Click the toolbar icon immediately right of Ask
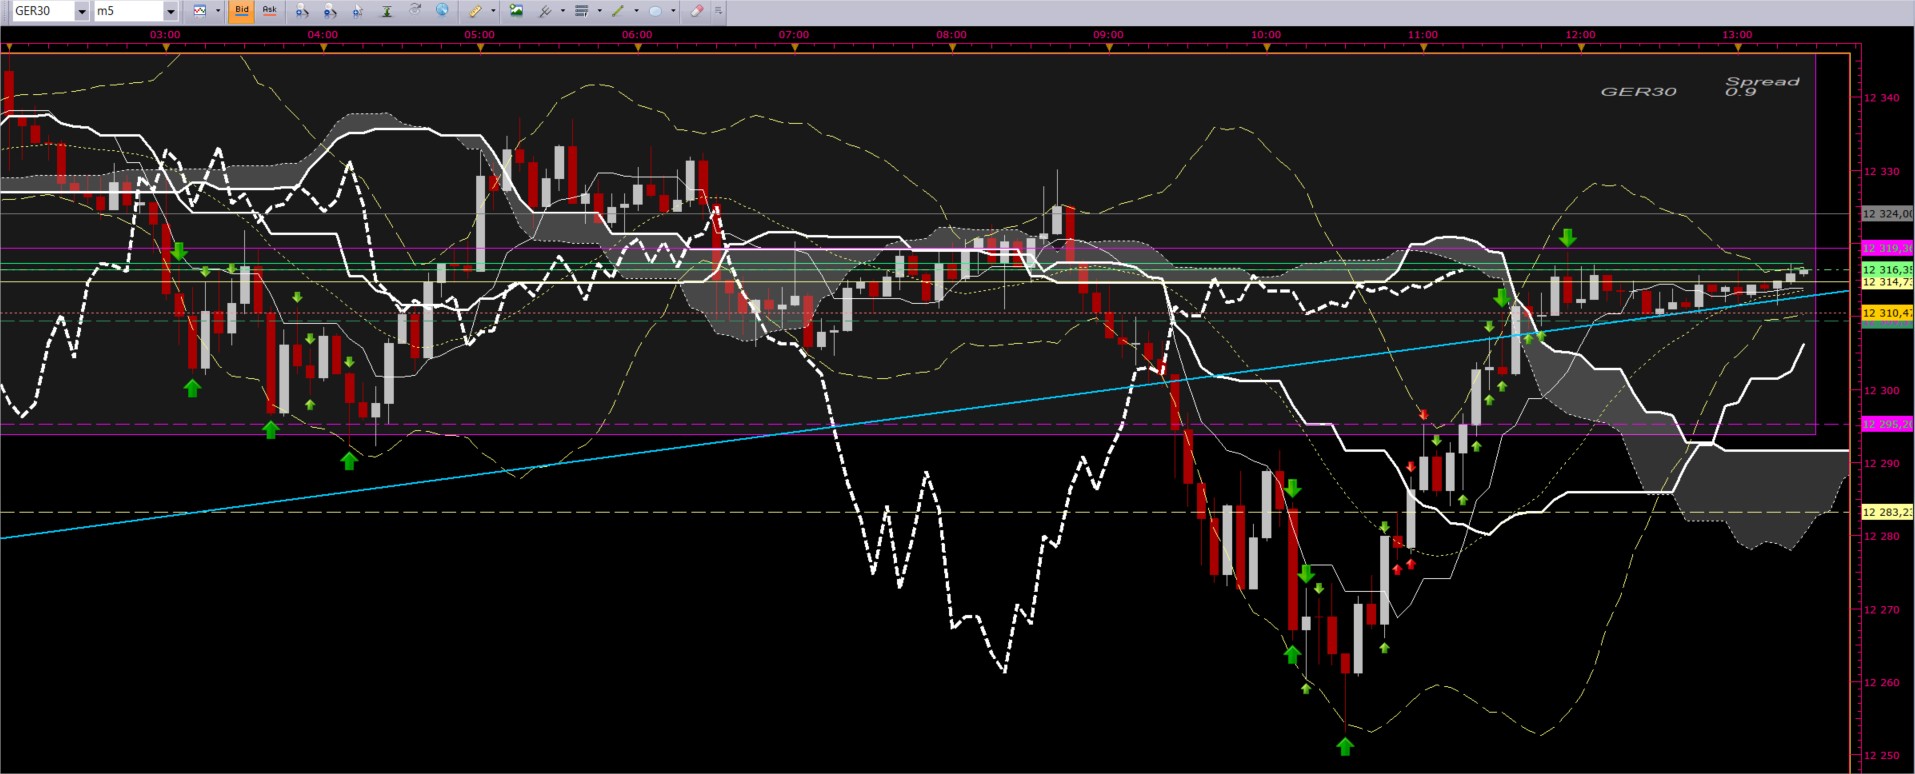This screenshot has width=1915, height=774. coord(302,11)
